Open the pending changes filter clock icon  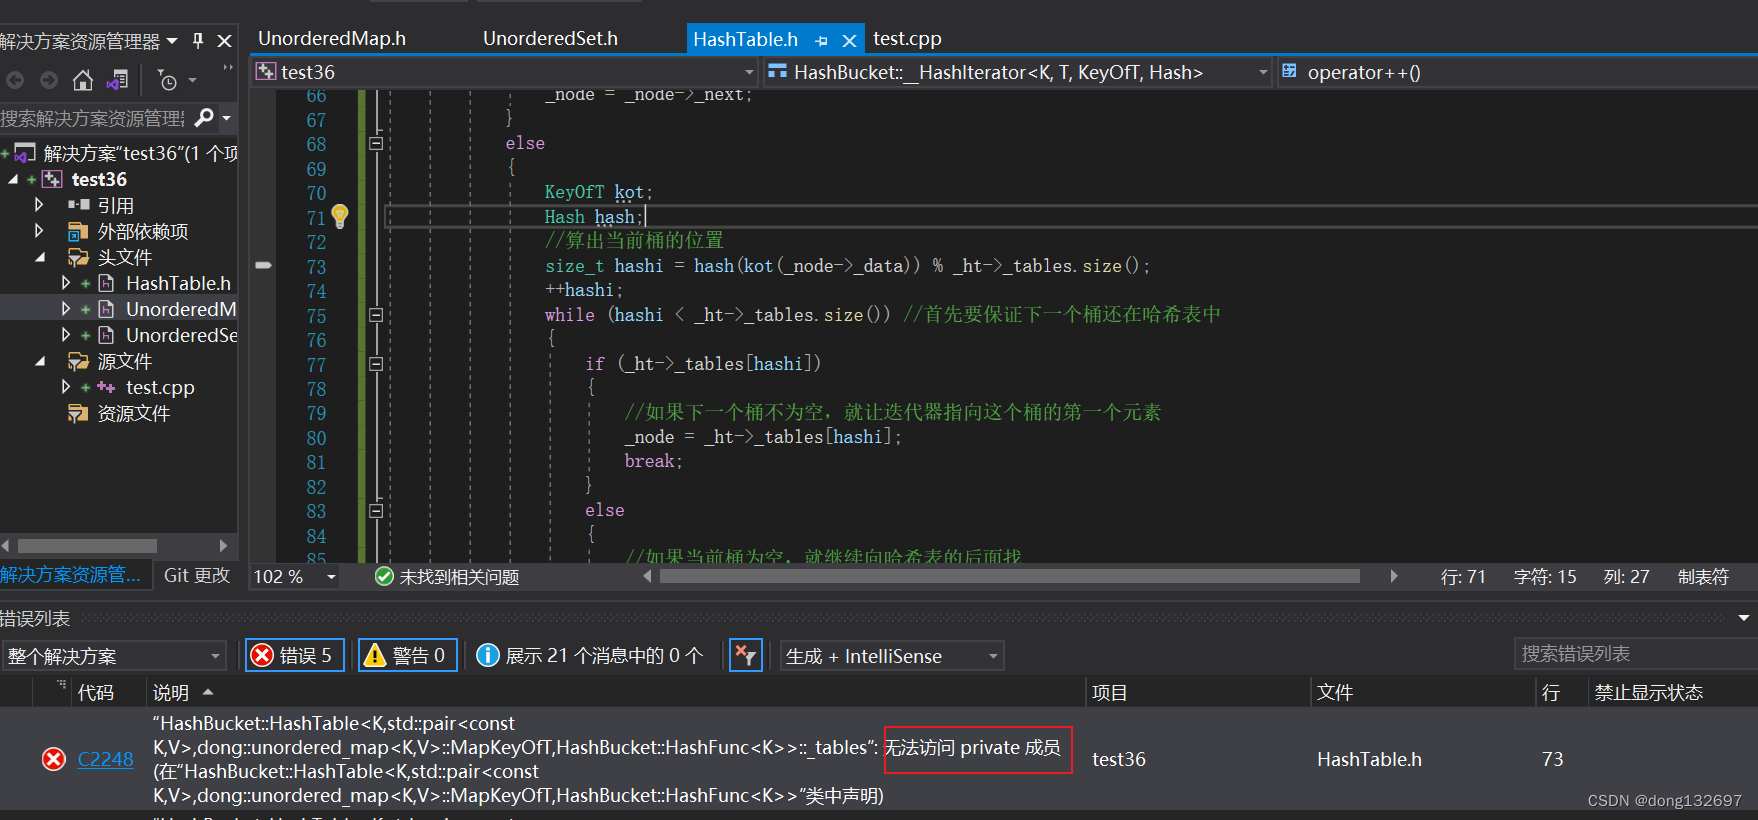(x=167, y=80)
